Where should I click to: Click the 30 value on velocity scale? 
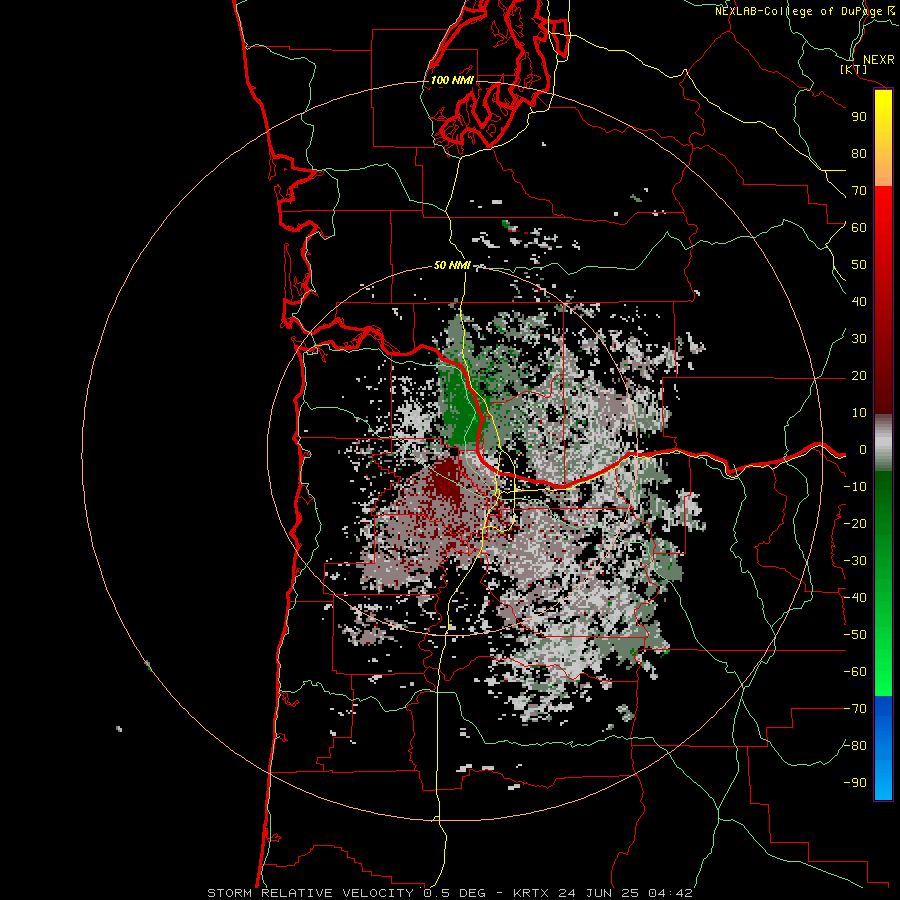859,339
